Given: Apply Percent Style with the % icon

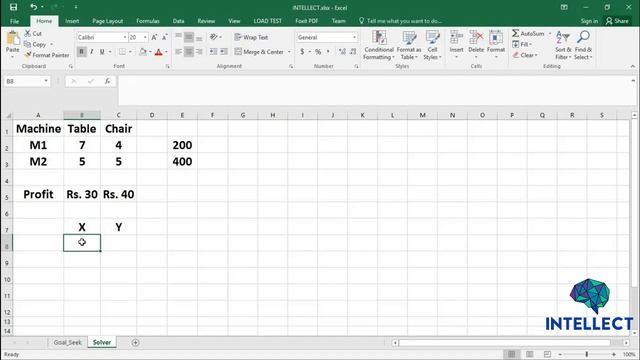Looking at the screenshot, I should click(318, 52).
